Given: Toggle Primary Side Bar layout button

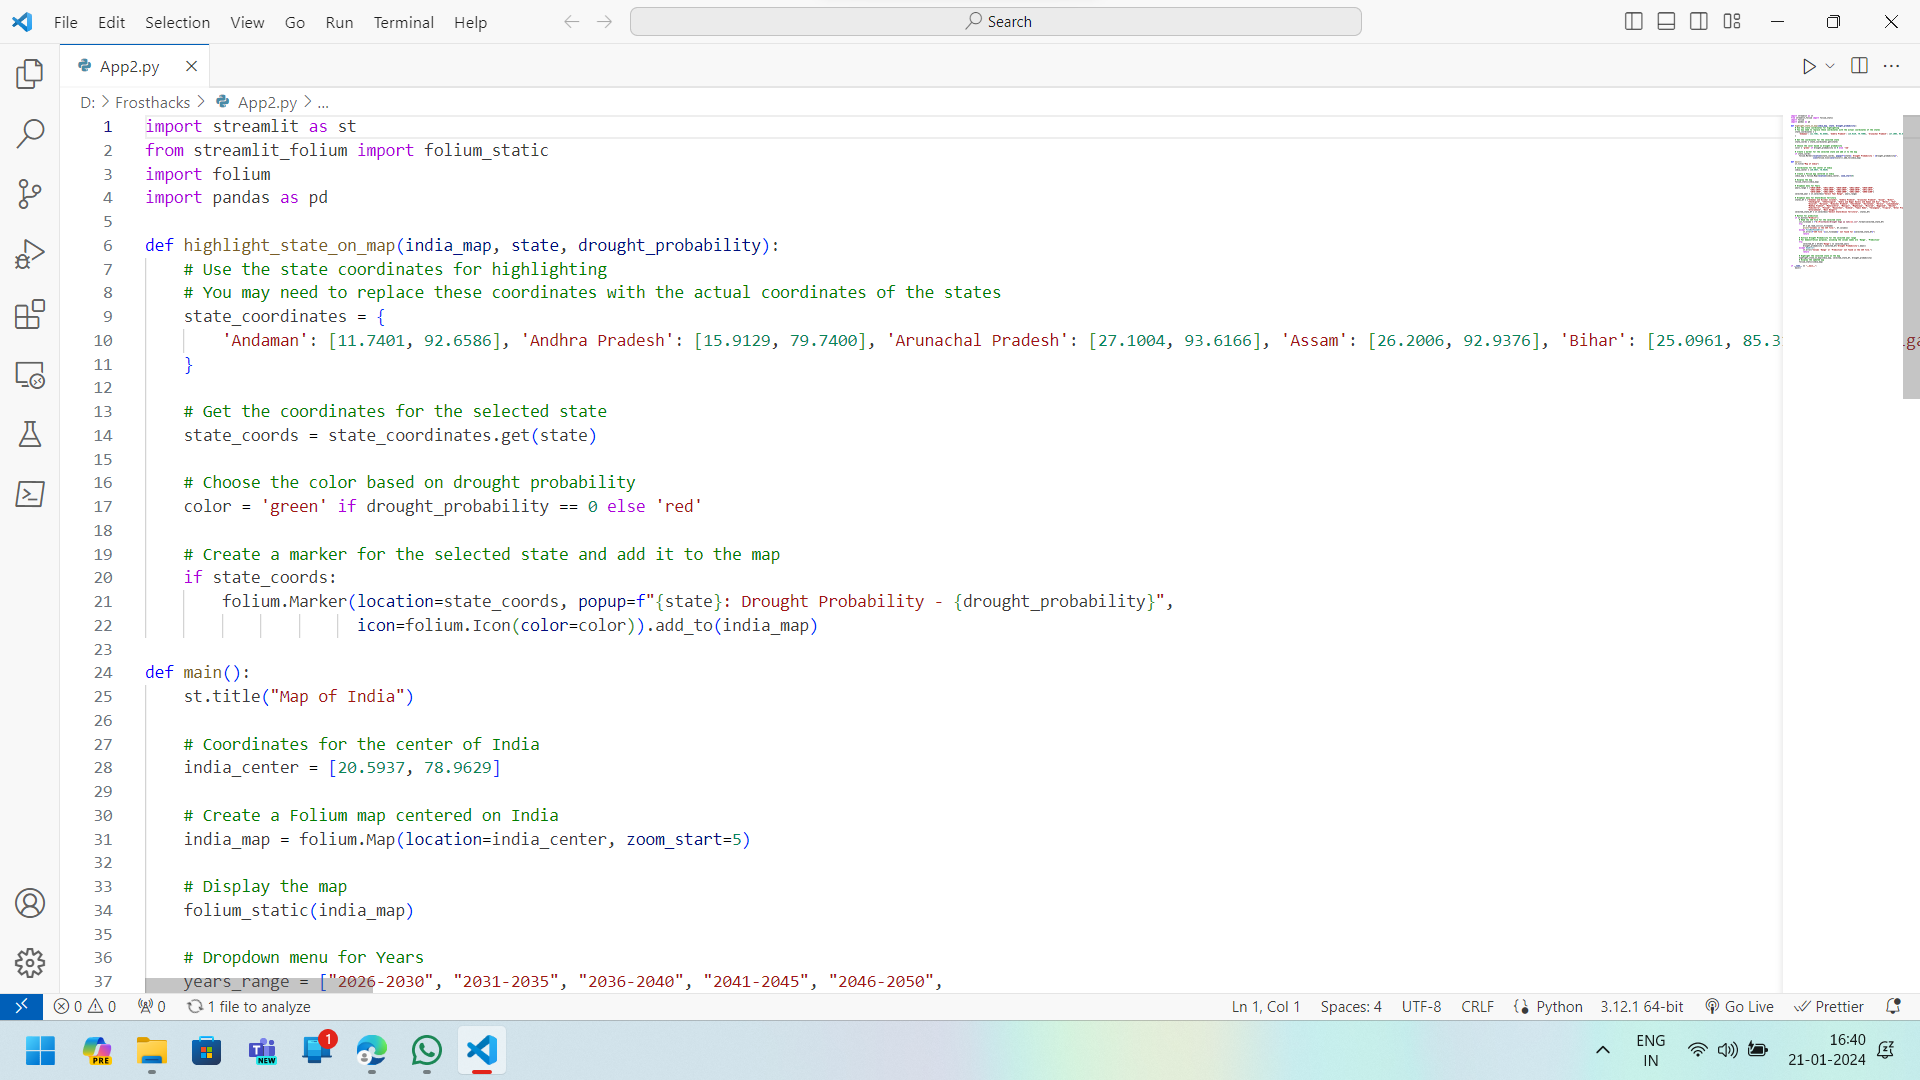Looking at the screenshot, I should coord(1634,21).
